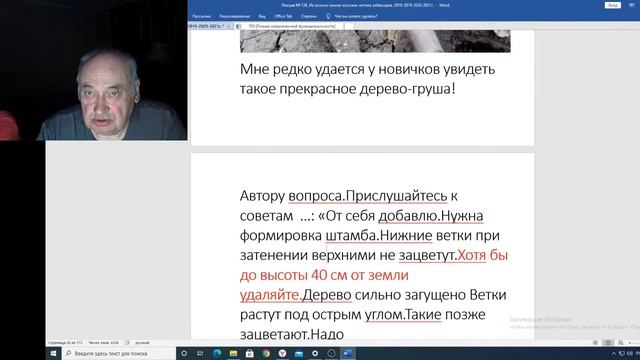Show hidden system tray icons chevron

point(613,353)
